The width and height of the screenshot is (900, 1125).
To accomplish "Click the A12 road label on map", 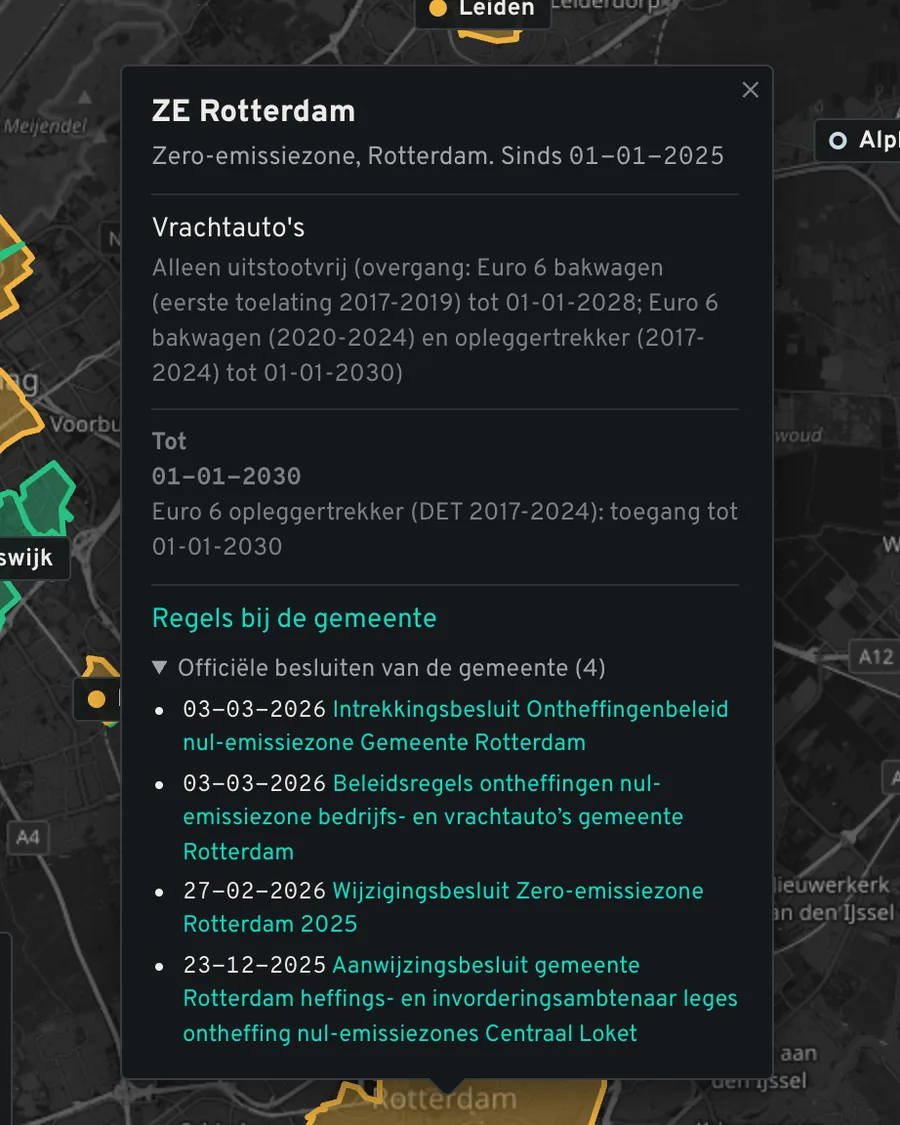I will click(x=876, y=656).
